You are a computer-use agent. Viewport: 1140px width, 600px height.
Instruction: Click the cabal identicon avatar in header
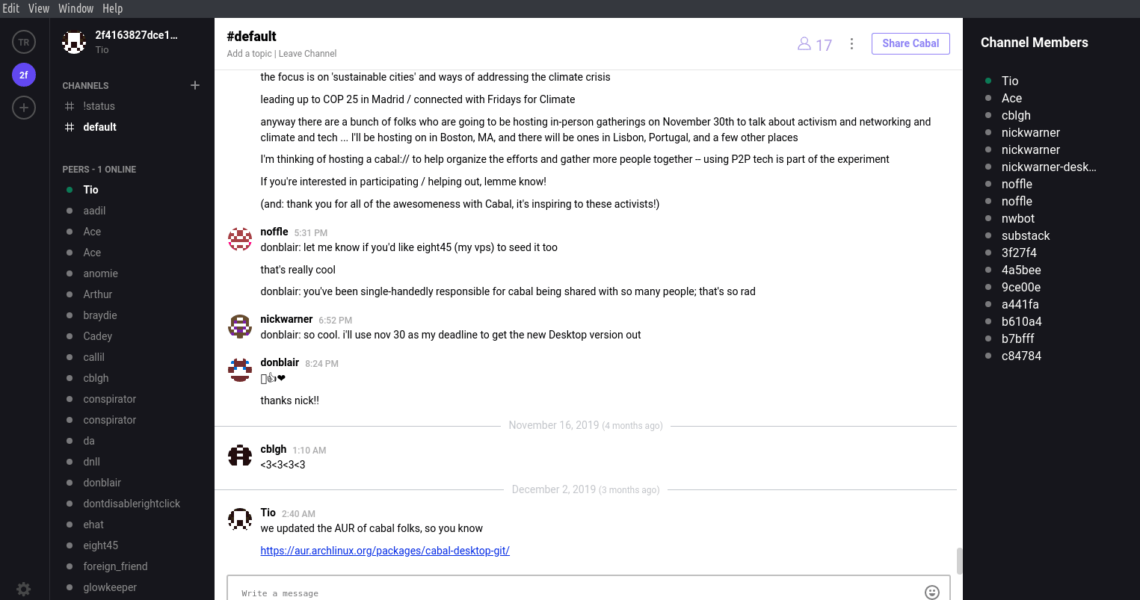(x=74, y=42)
